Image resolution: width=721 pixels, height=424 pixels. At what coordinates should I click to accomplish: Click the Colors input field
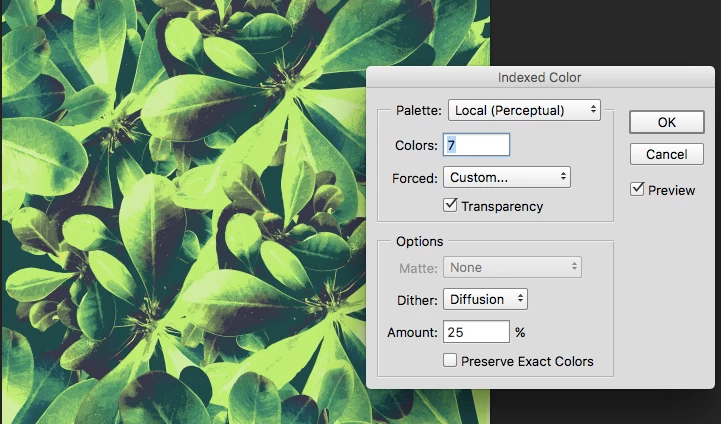point(476,145)
